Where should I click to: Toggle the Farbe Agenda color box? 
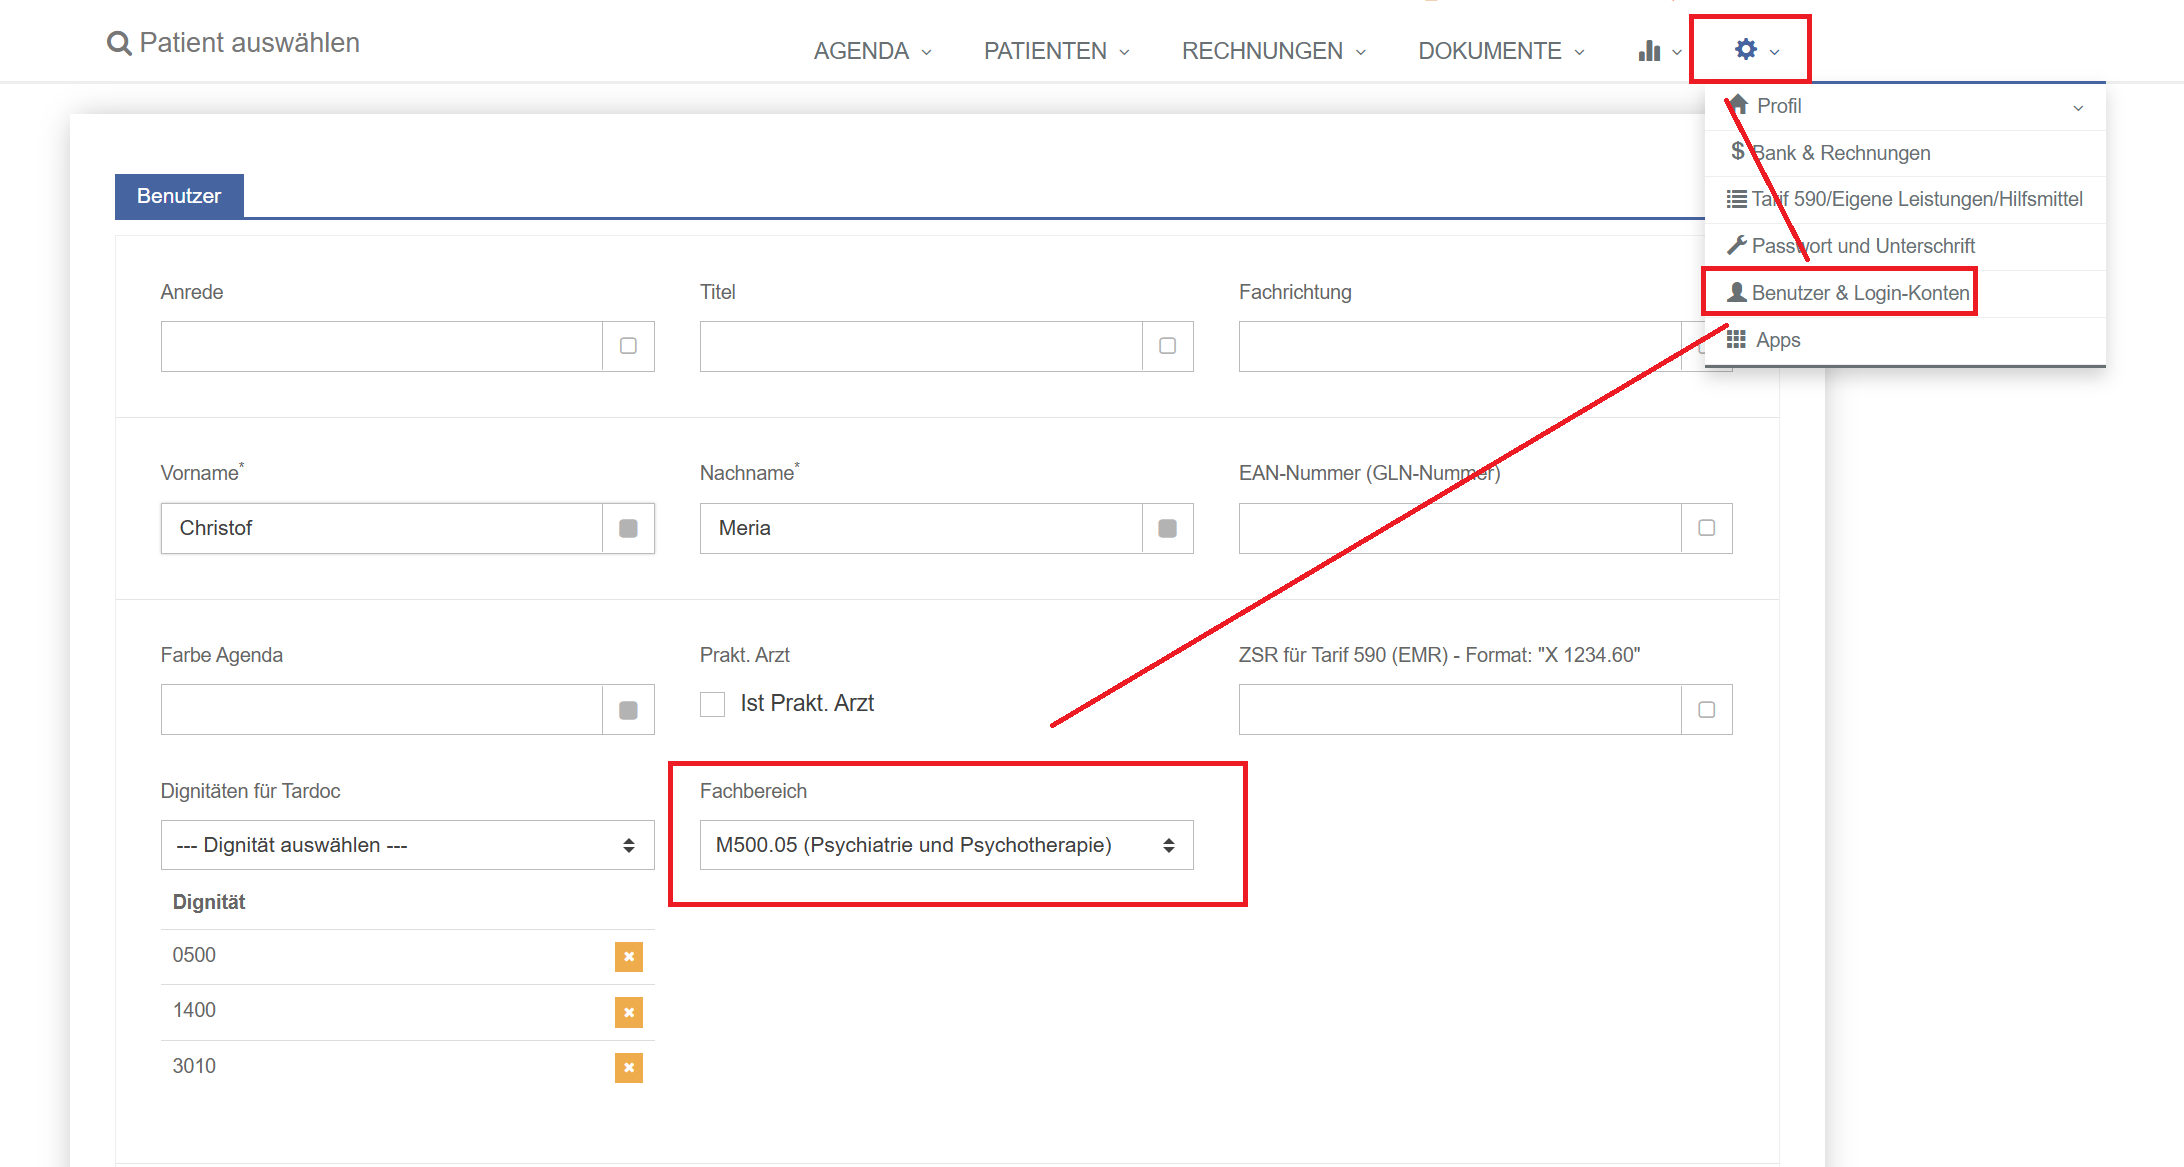click(x=628, y=710)
